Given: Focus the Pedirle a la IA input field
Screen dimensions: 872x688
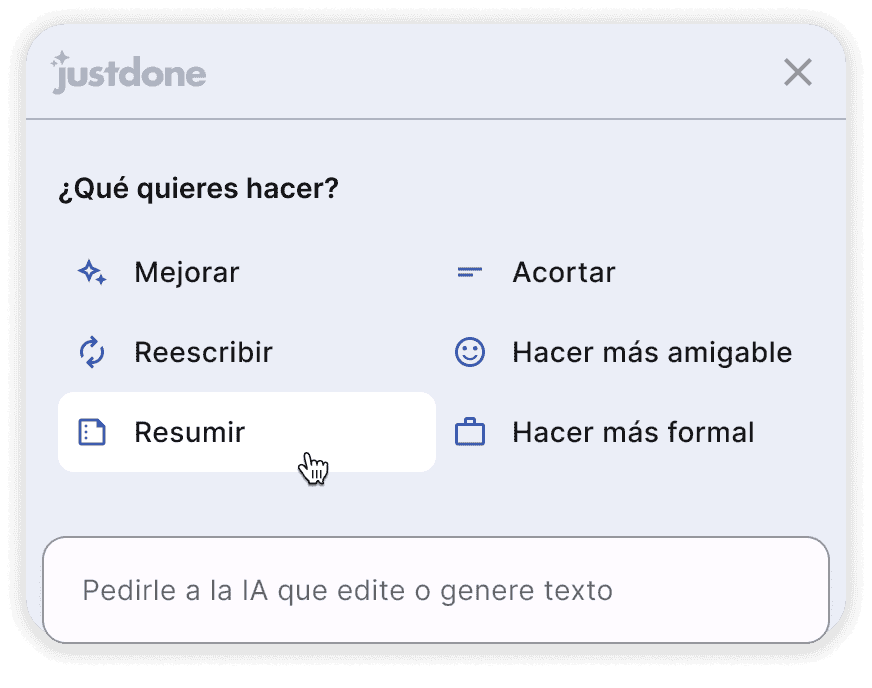Looking at the screenshot, I should [436, 590].
